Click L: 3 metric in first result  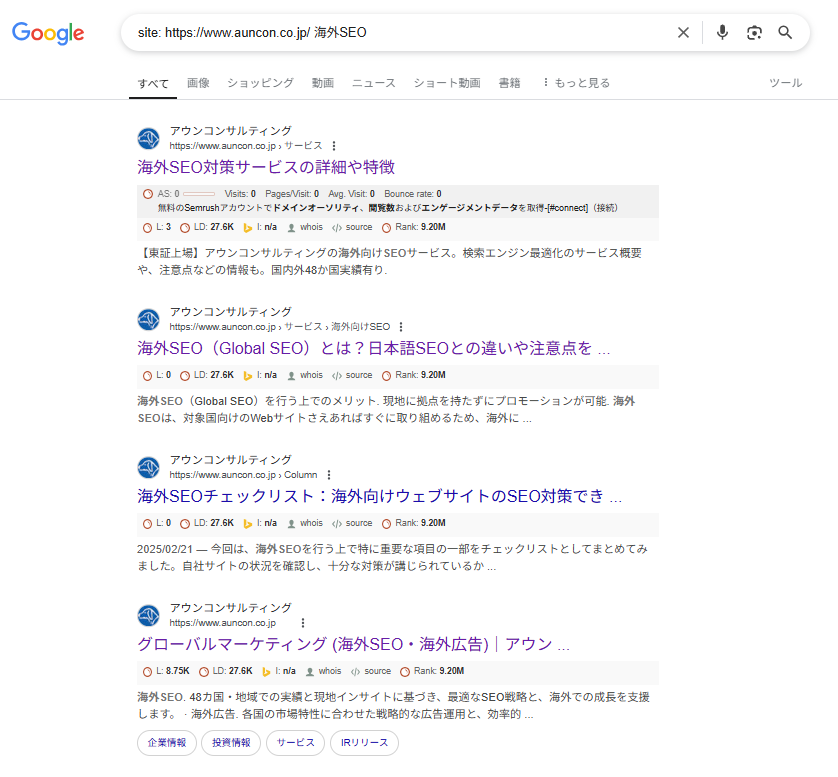pyautogui.click(x=157, y=227)
